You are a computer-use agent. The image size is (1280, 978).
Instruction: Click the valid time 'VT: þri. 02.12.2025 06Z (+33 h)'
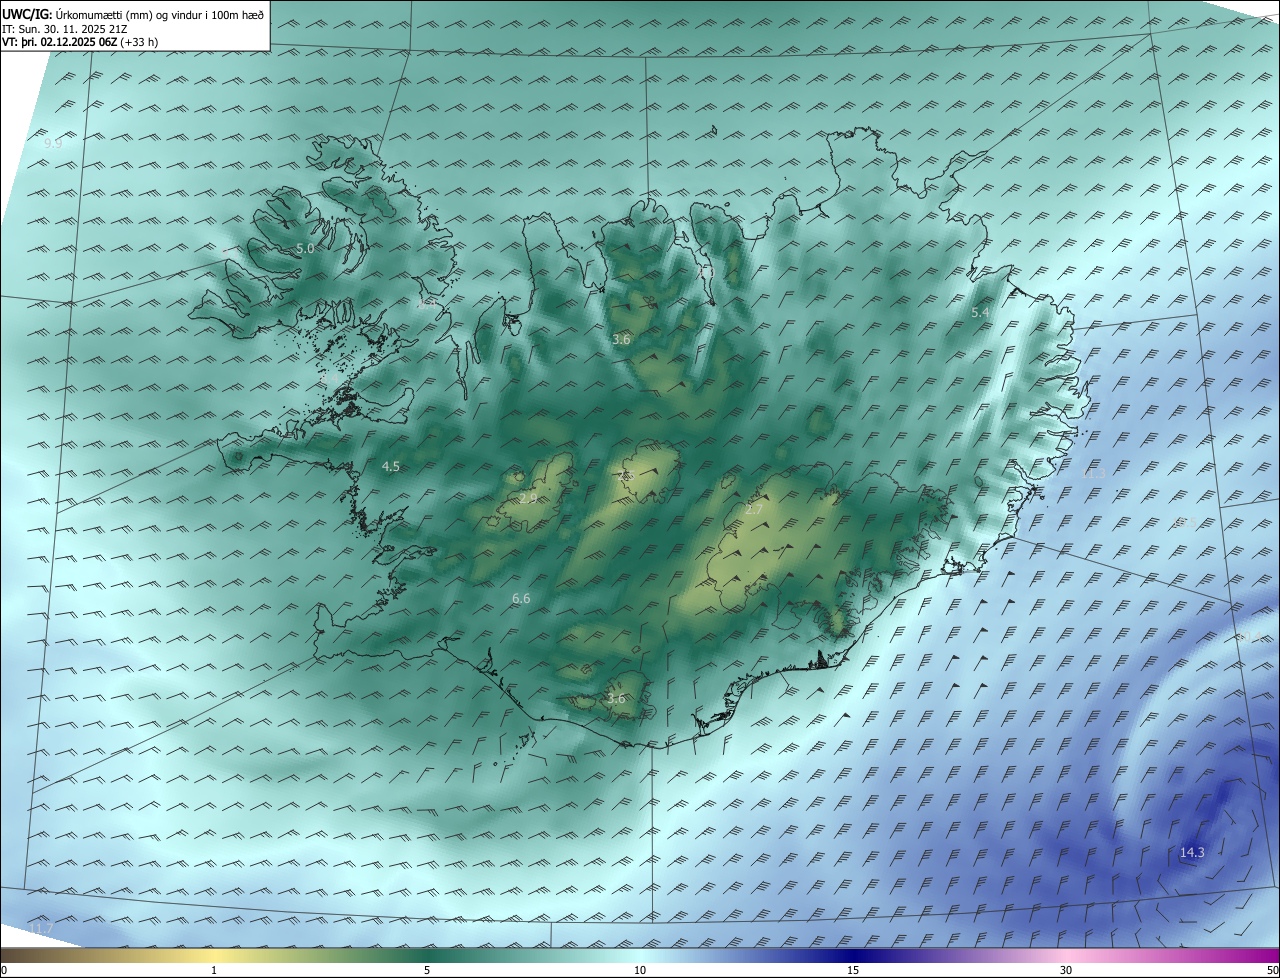coord(80,42)
